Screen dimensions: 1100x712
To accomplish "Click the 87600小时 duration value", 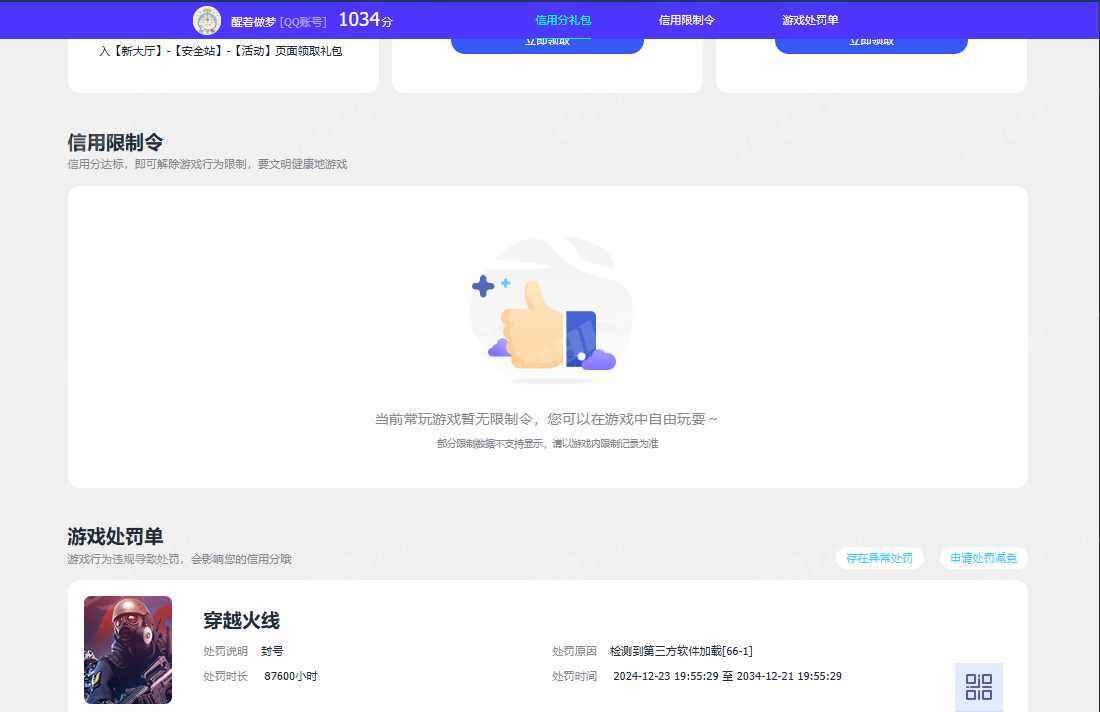I will coord(290,676).
